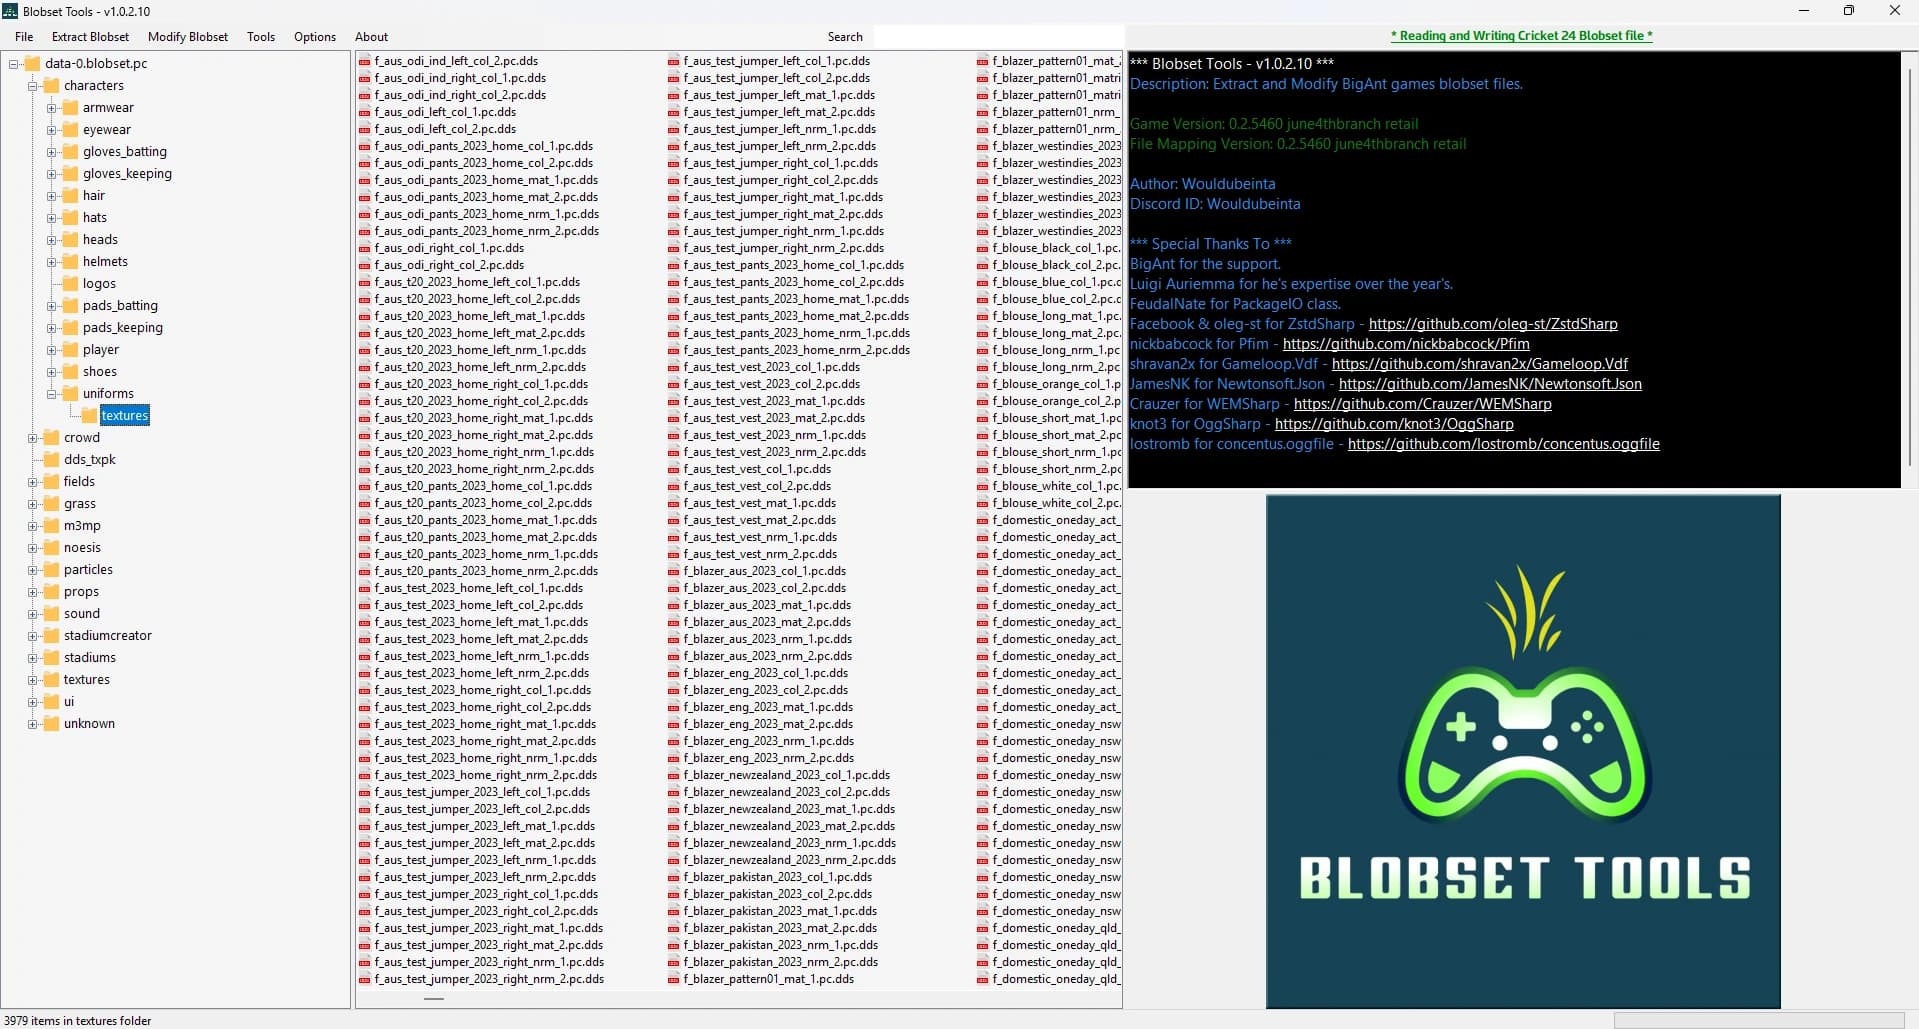The width and height of the screenshot is (1919, 1029).
Task: Click the icon of f_blouse_white_col_1.pc
Action: 983,486
